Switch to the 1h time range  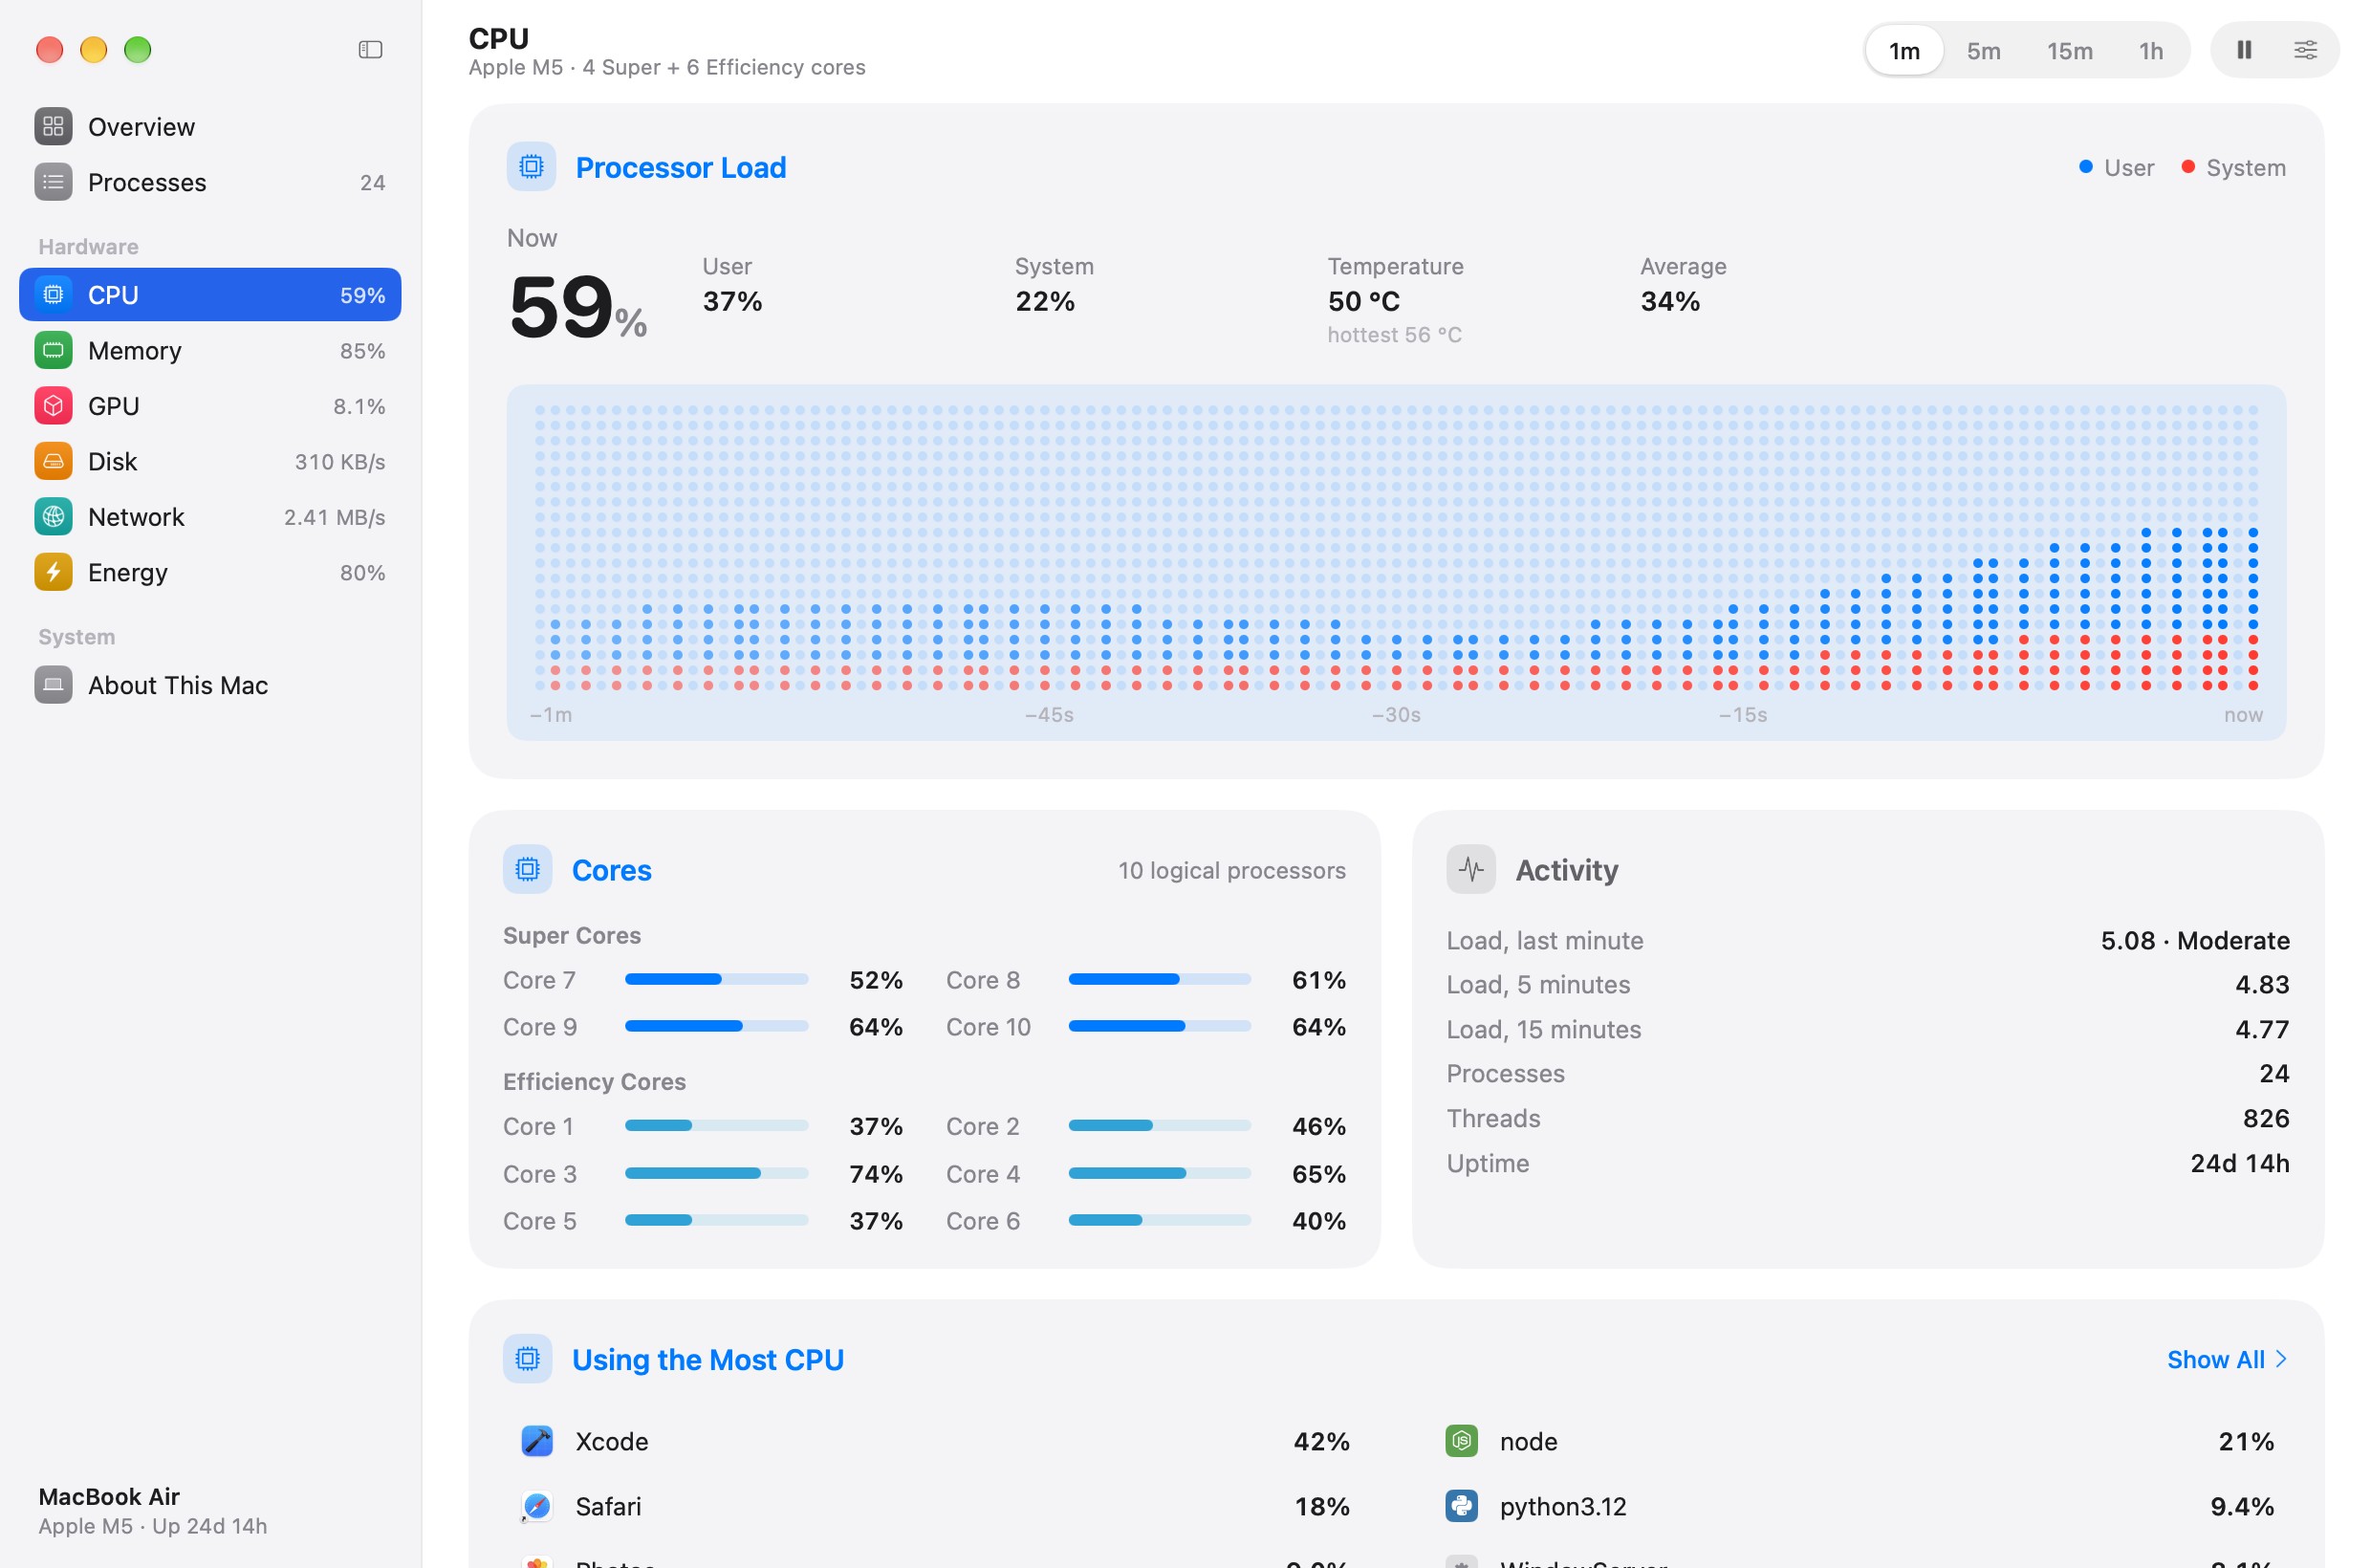click(2150, 50)
